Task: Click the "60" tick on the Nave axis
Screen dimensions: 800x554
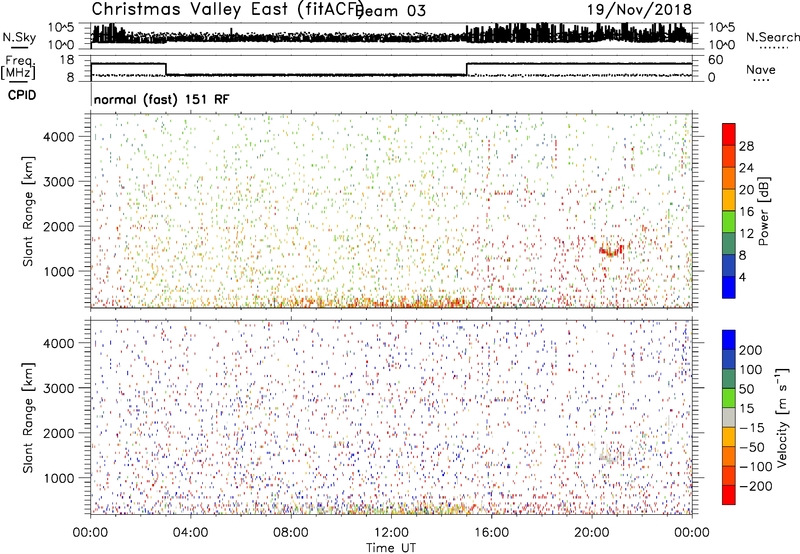Action: point(715,60)
